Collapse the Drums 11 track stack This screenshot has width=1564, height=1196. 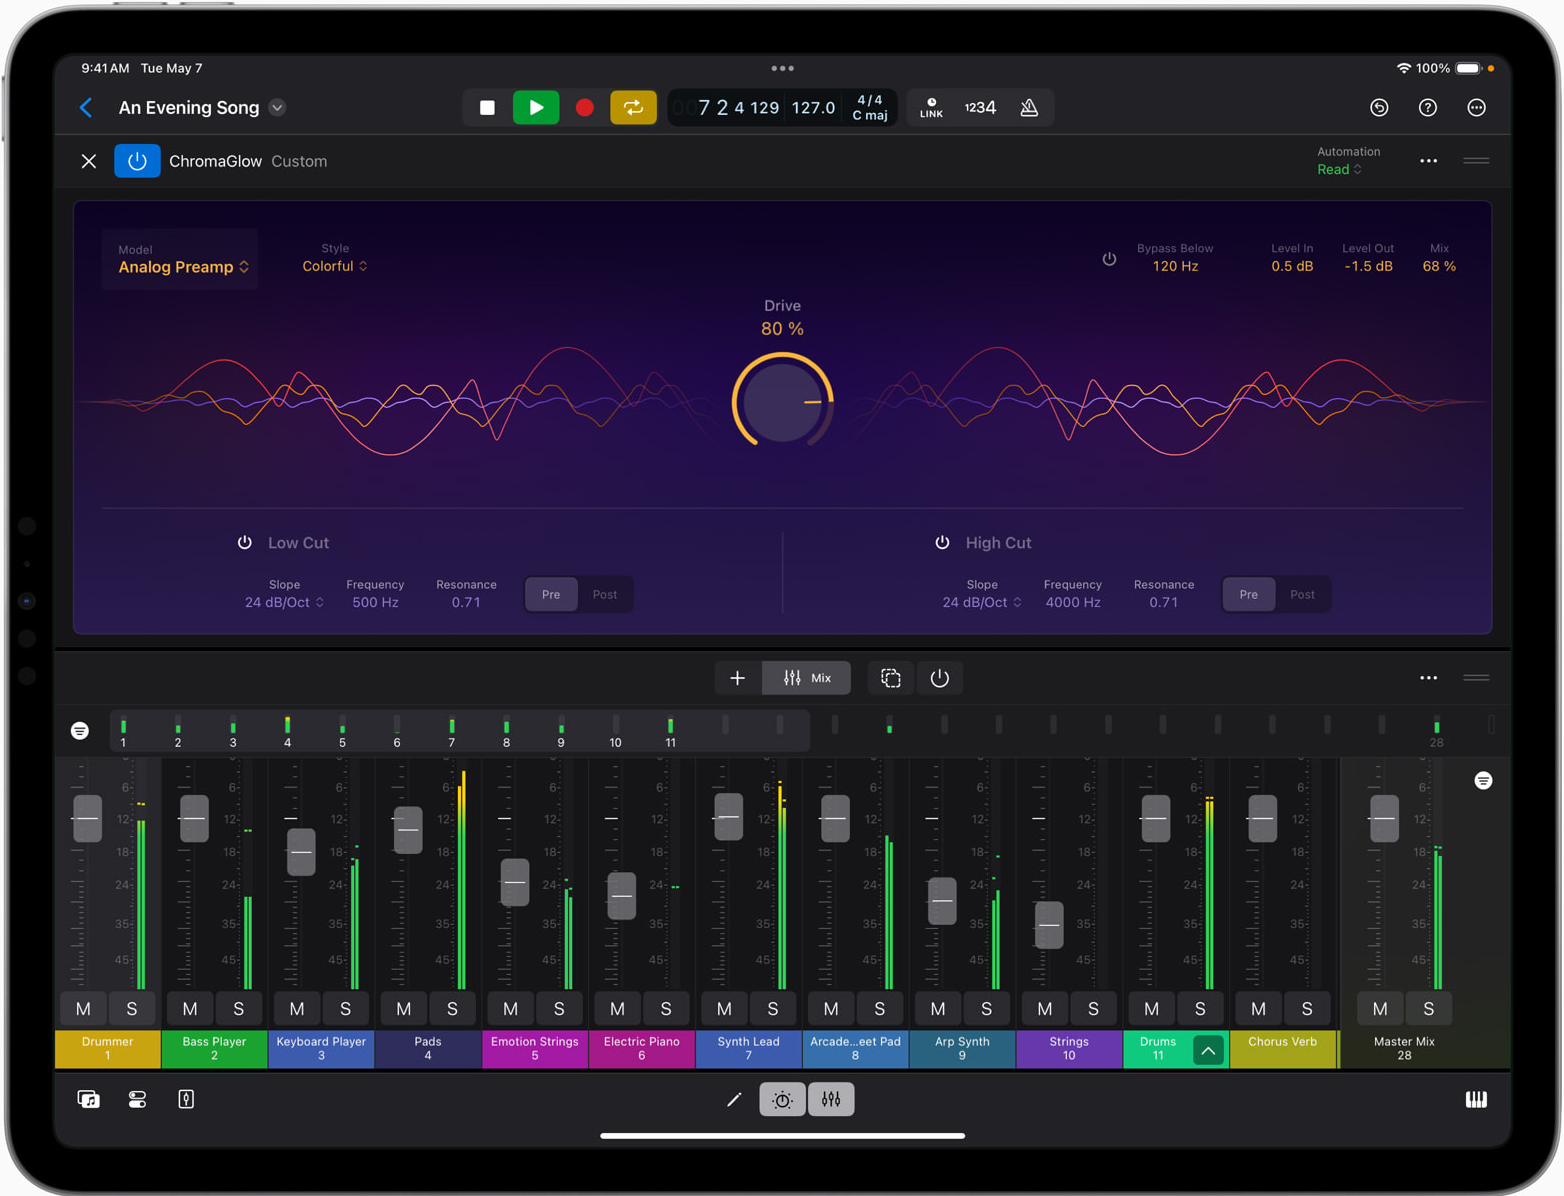[1208, 1049]
